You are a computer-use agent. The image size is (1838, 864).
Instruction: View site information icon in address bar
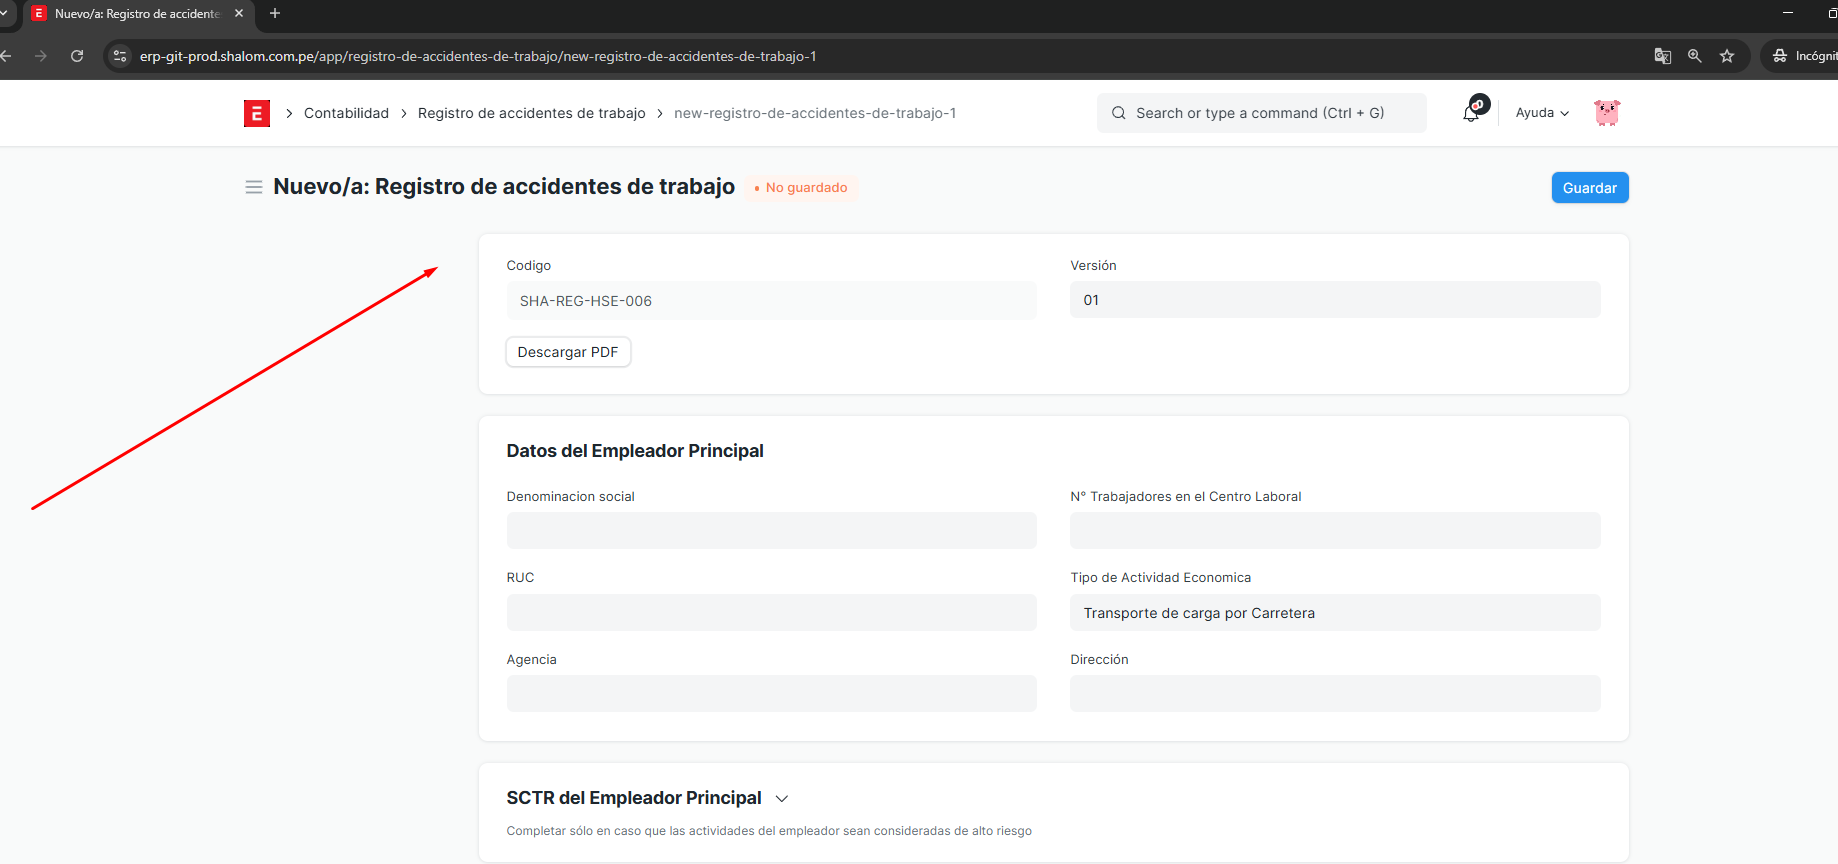120,56
